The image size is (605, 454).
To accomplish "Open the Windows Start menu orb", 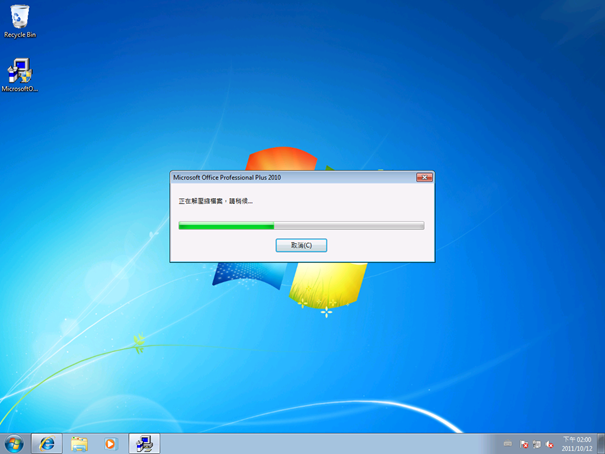I will [x=14, y=444].
